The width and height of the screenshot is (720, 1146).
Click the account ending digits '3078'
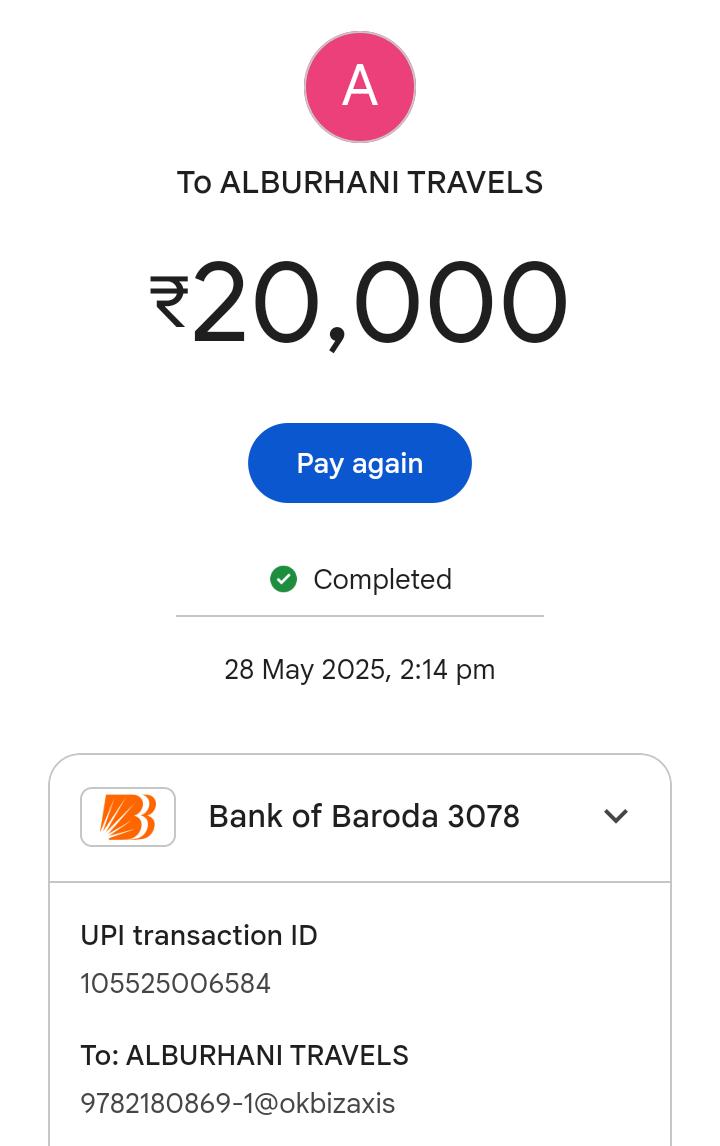click(x=484, y=817)
